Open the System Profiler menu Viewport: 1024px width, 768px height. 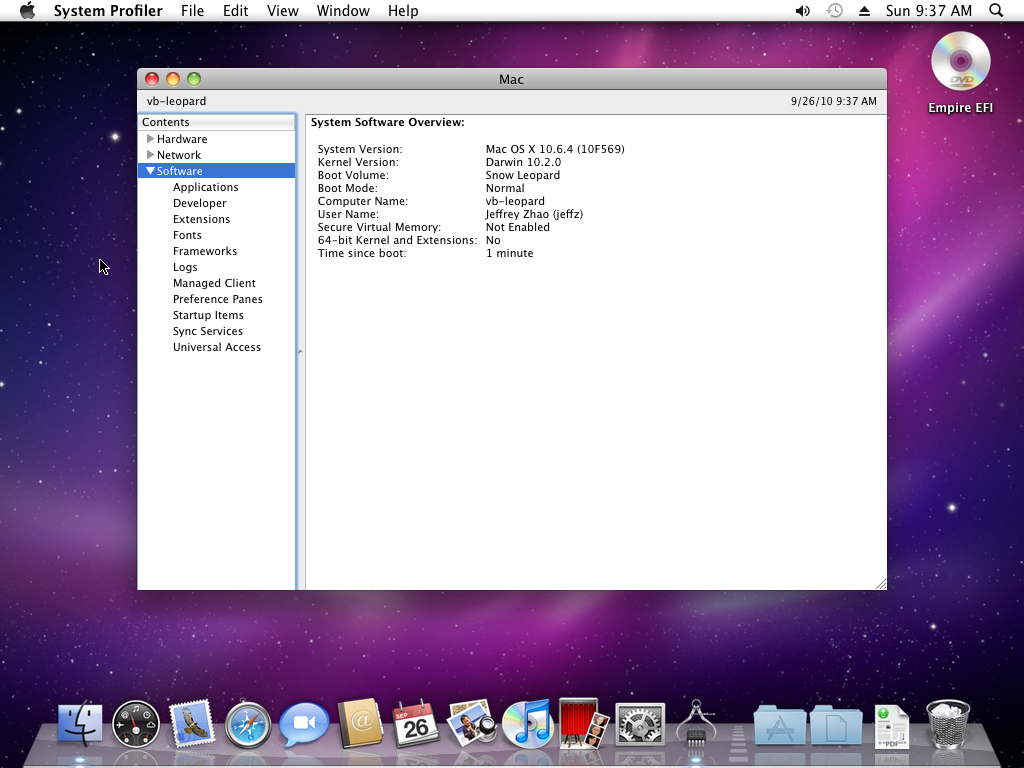108,10
